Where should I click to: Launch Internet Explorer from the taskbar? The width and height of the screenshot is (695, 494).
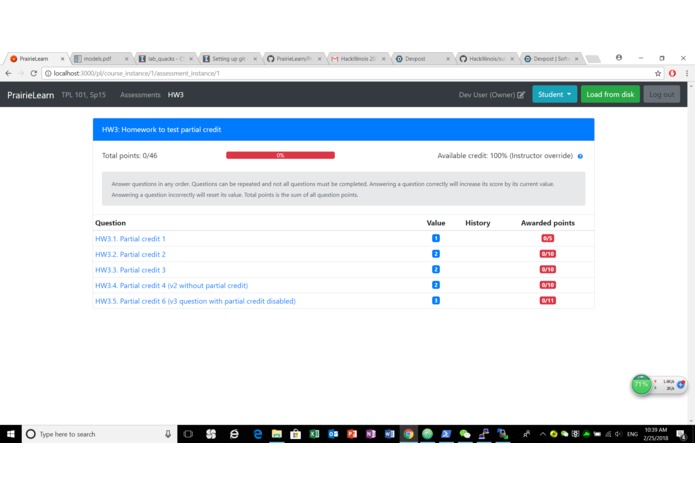[x=234, y=434]
